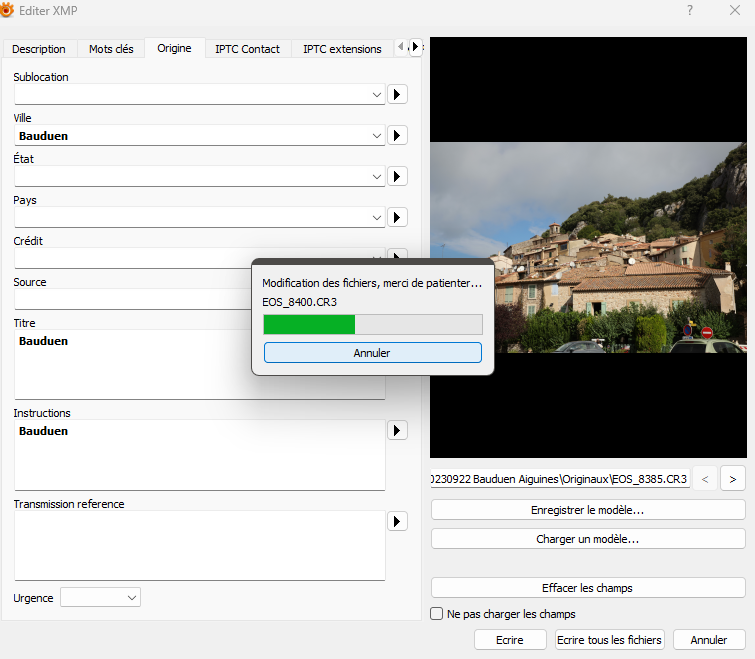
Task: Click the arrow button beside Pays field
Action: coord(397,217)
